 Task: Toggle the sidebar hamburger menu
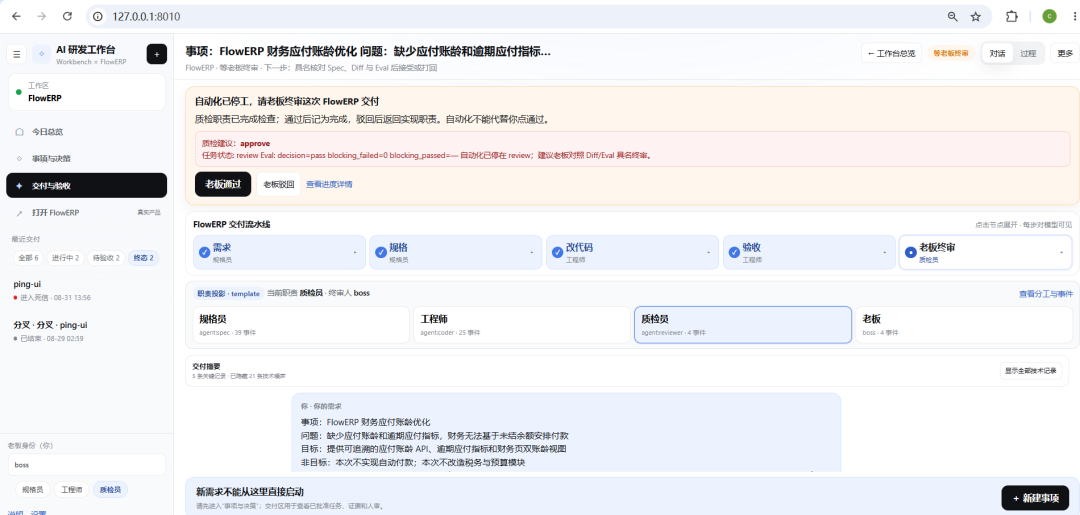17,54
